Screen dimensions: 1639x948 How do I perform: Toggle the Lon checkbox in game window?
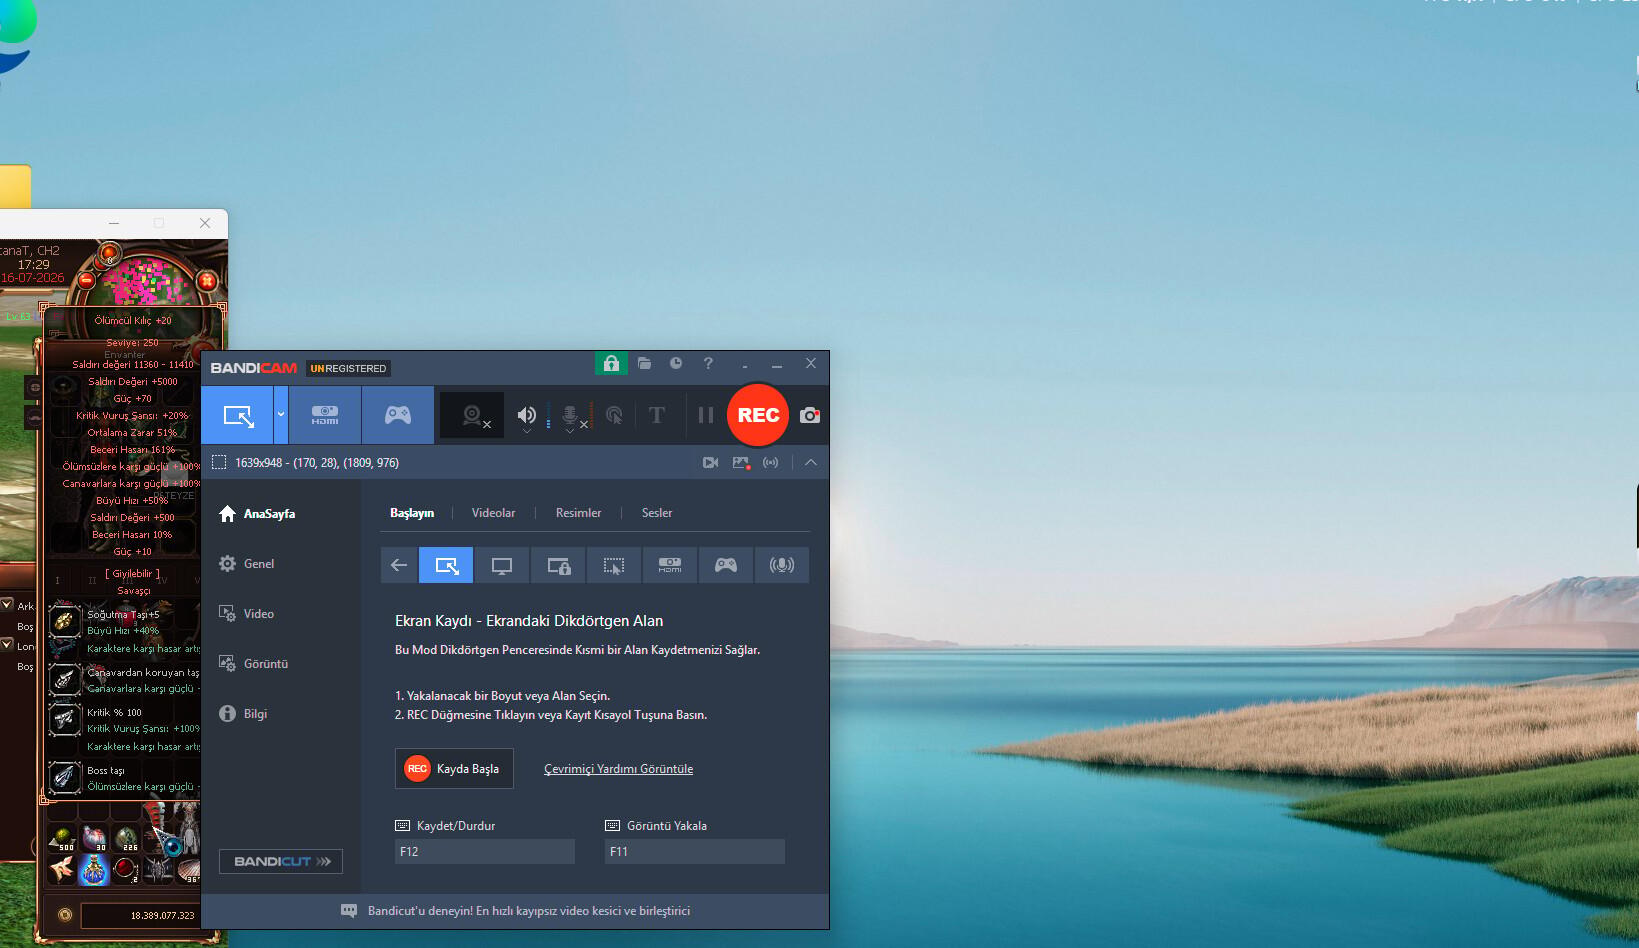7,645
